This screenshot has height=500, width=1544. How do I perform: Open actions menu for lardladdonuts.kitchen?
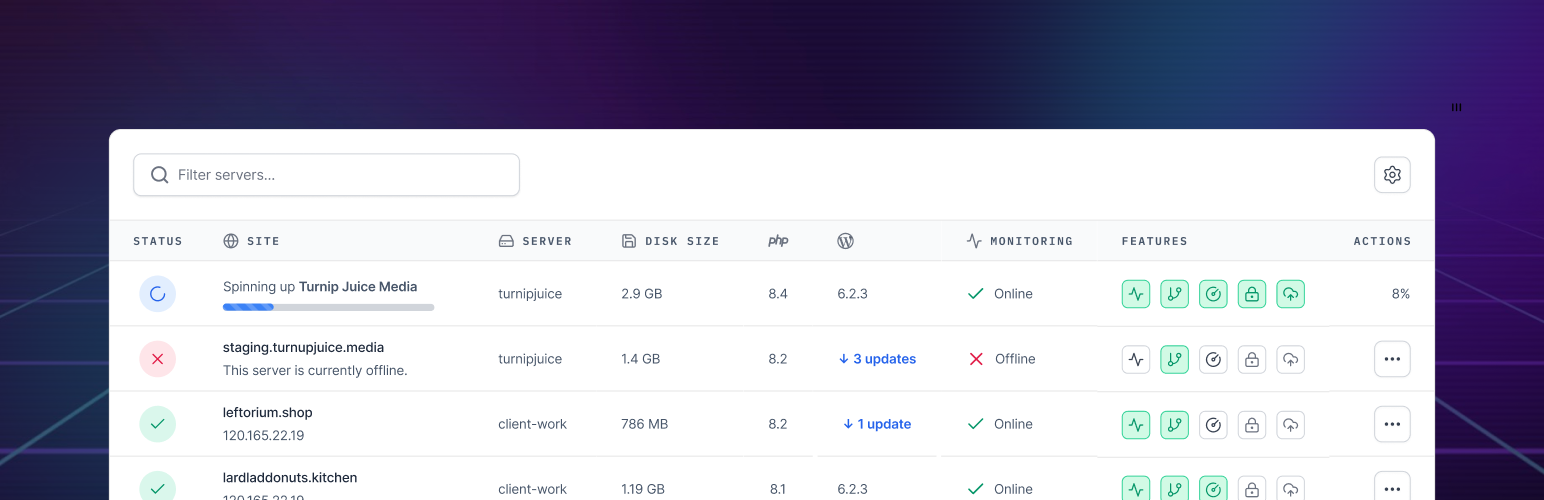1392,488
